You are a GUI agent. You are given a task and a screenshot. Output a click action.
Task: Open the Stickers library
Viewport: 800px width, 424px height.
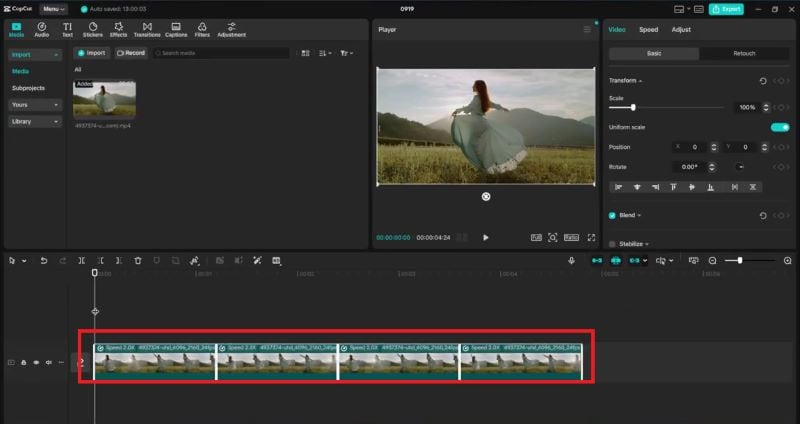point(92,30)
